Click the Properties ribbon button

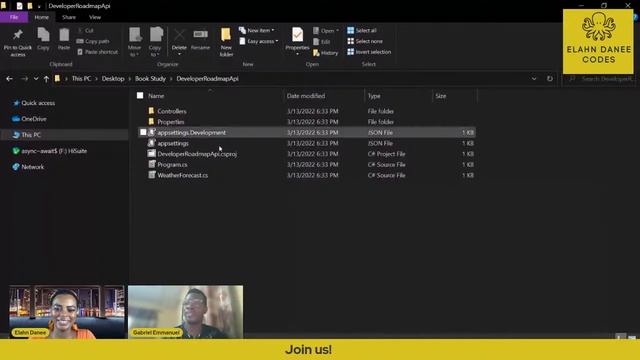click(x=297, y=42)
